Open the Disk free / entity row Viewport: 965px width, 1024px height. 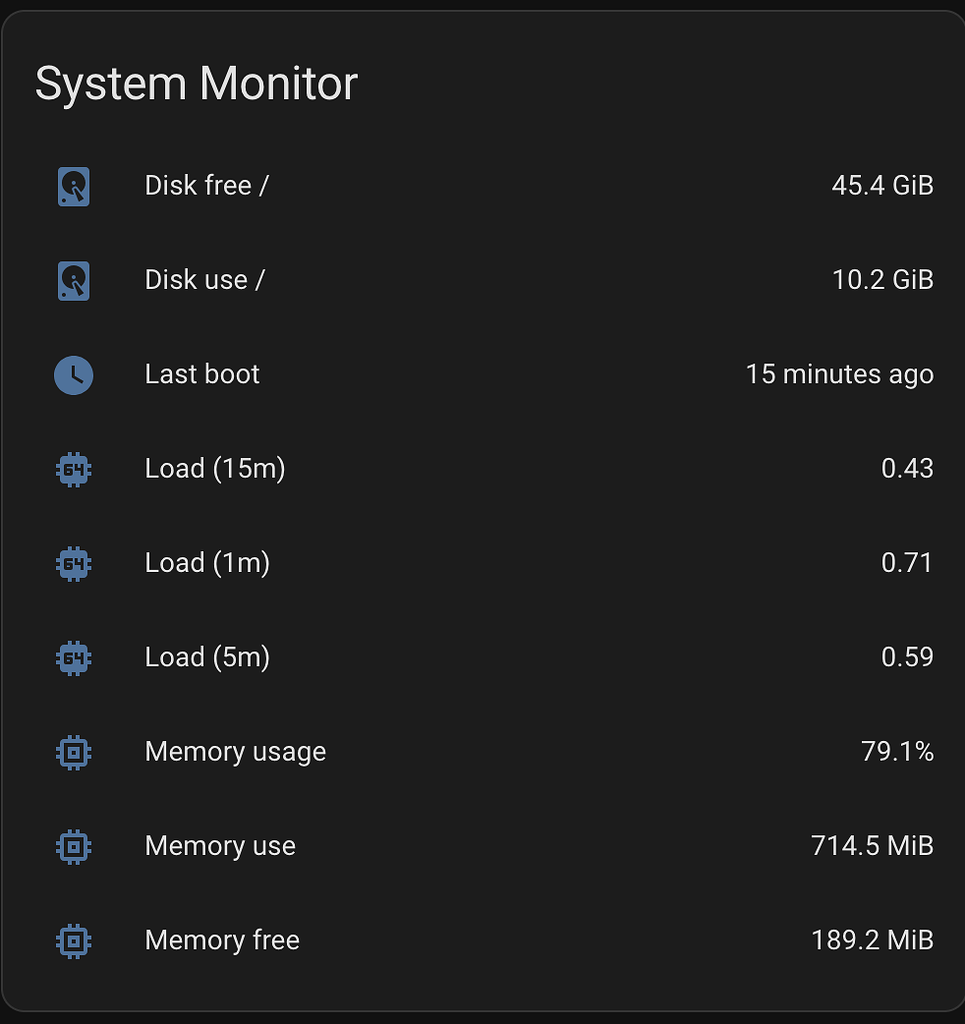207,185
